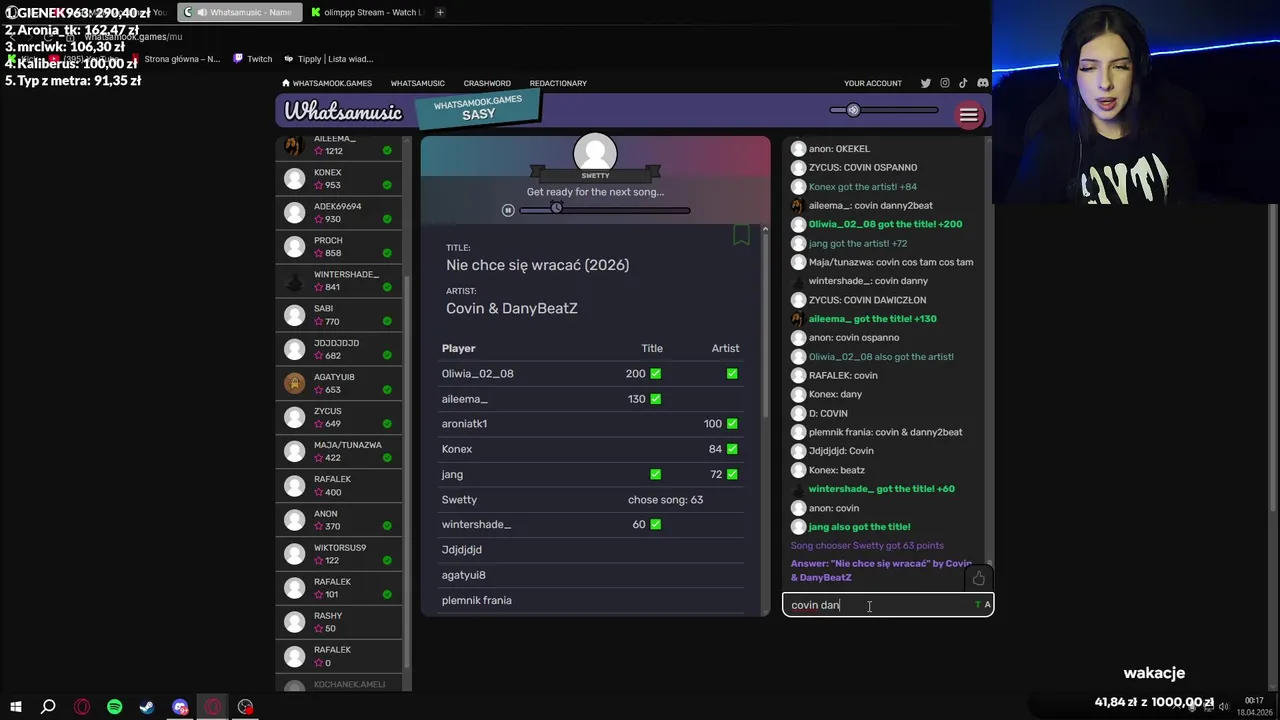Click Oliwia_02_08's title checkmark

point(656,374)
